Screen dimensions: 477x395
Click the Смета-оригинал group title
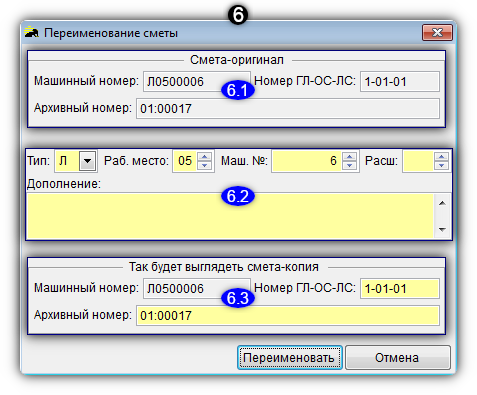pyautogui.click(x=237, y=60)
